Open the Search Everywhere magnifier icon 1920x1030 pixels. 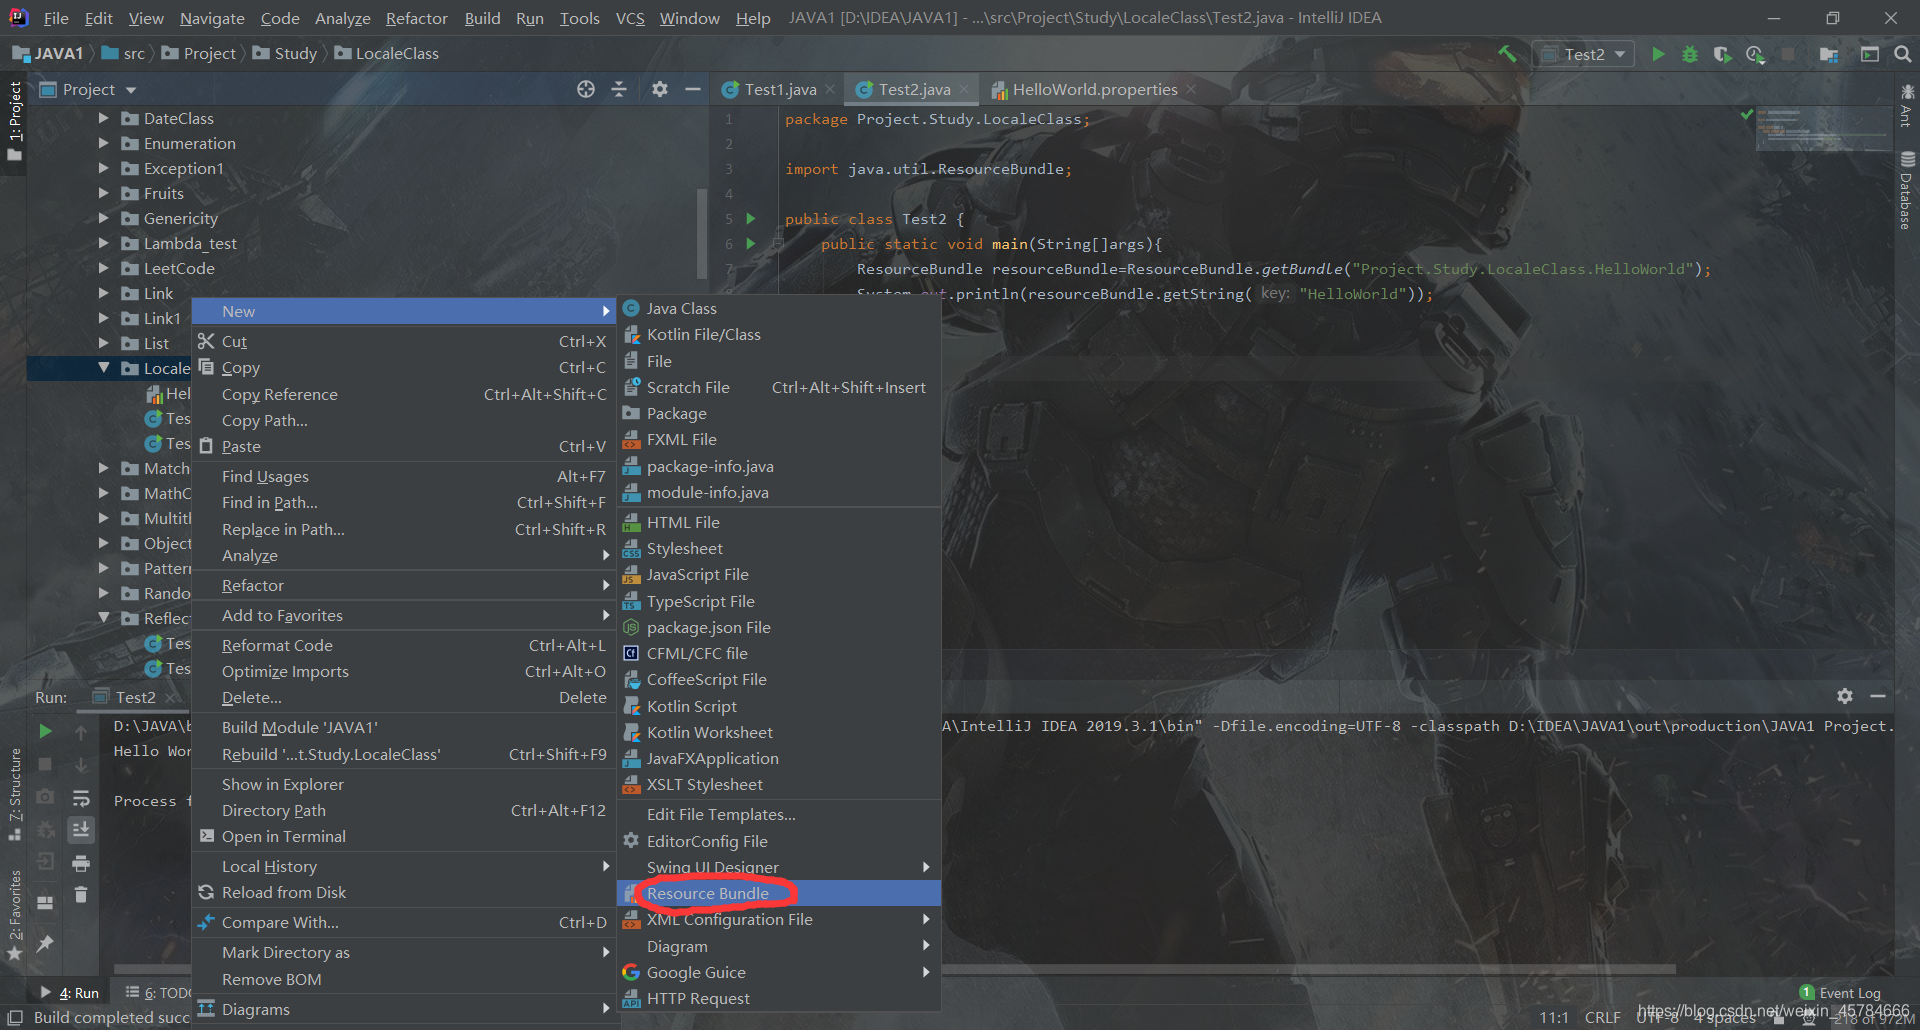click(1902, 54)
